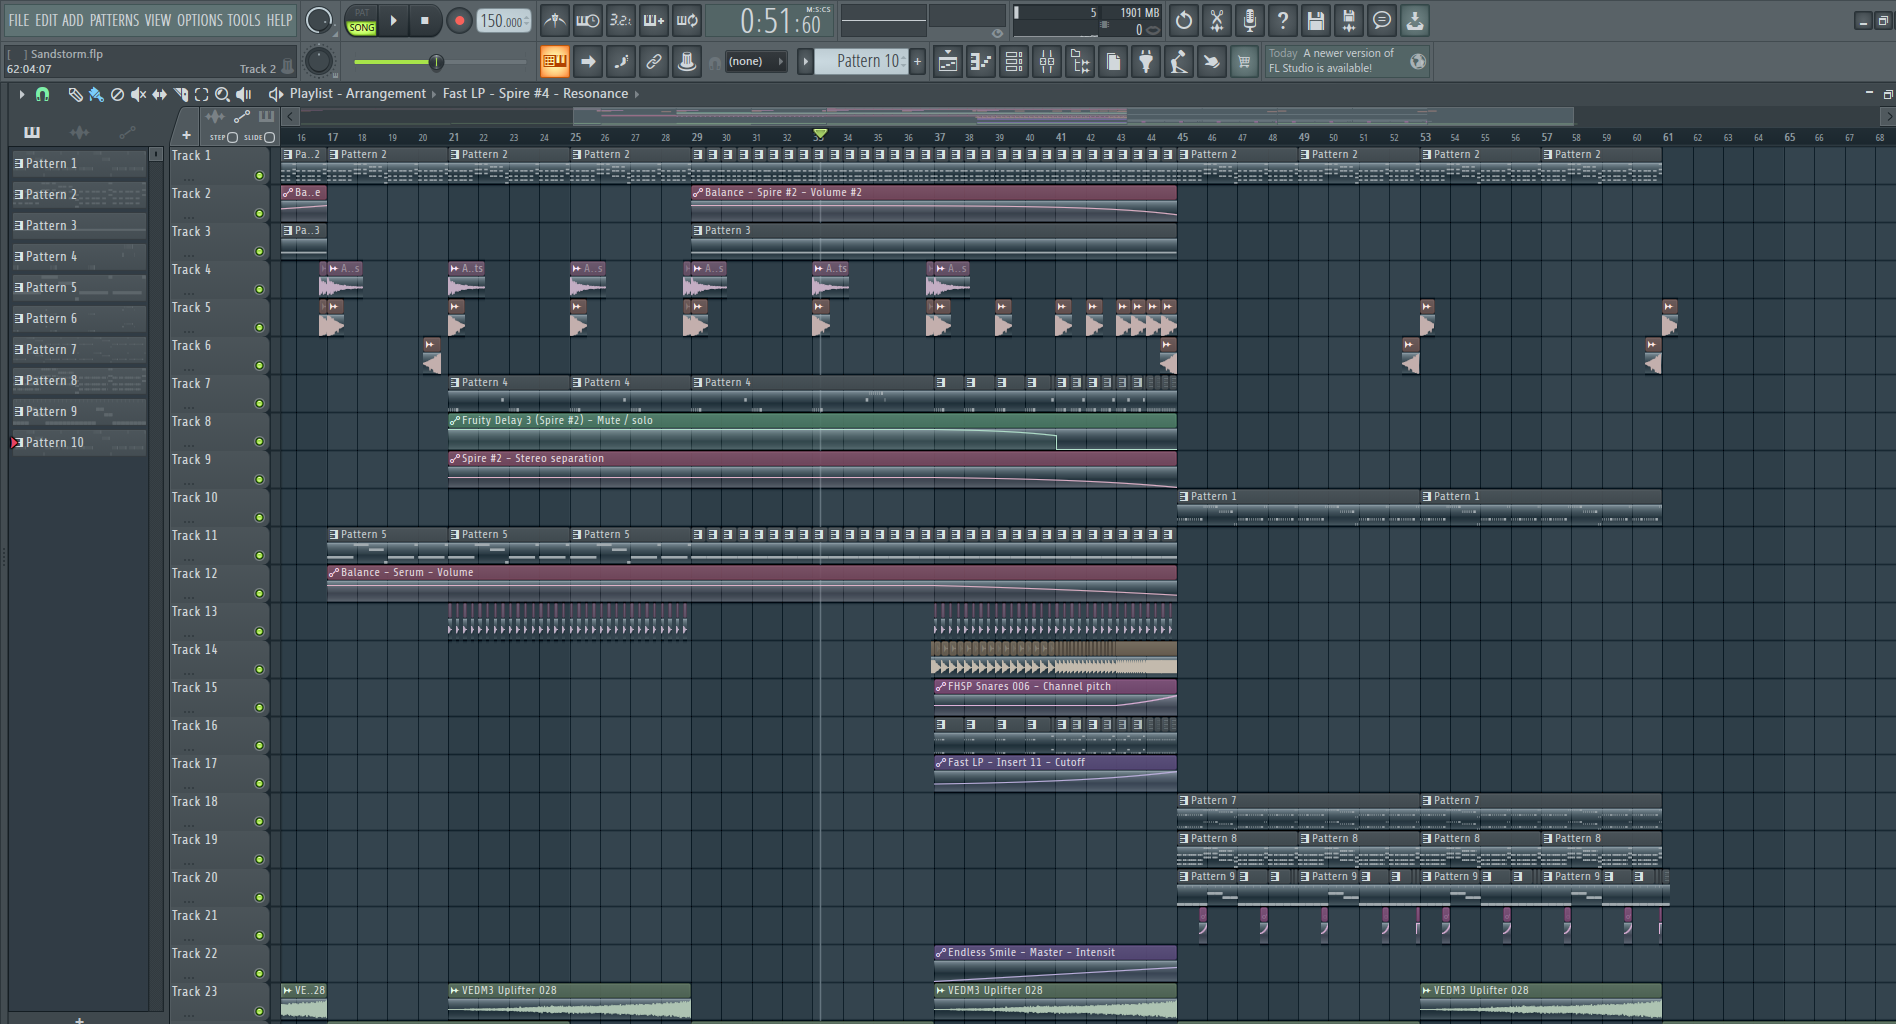
Task: Open the Pattern 10 selector dropdown
Action: pos(860,61)
